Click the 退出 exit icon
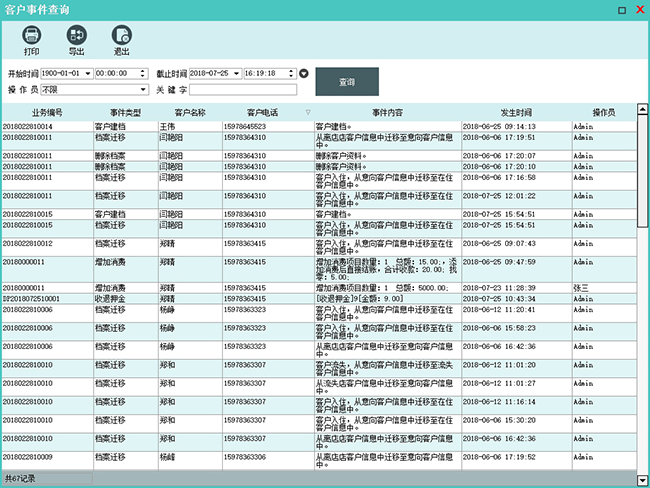The height and width of the screenshot is (488, 650). tap(121, 35)
